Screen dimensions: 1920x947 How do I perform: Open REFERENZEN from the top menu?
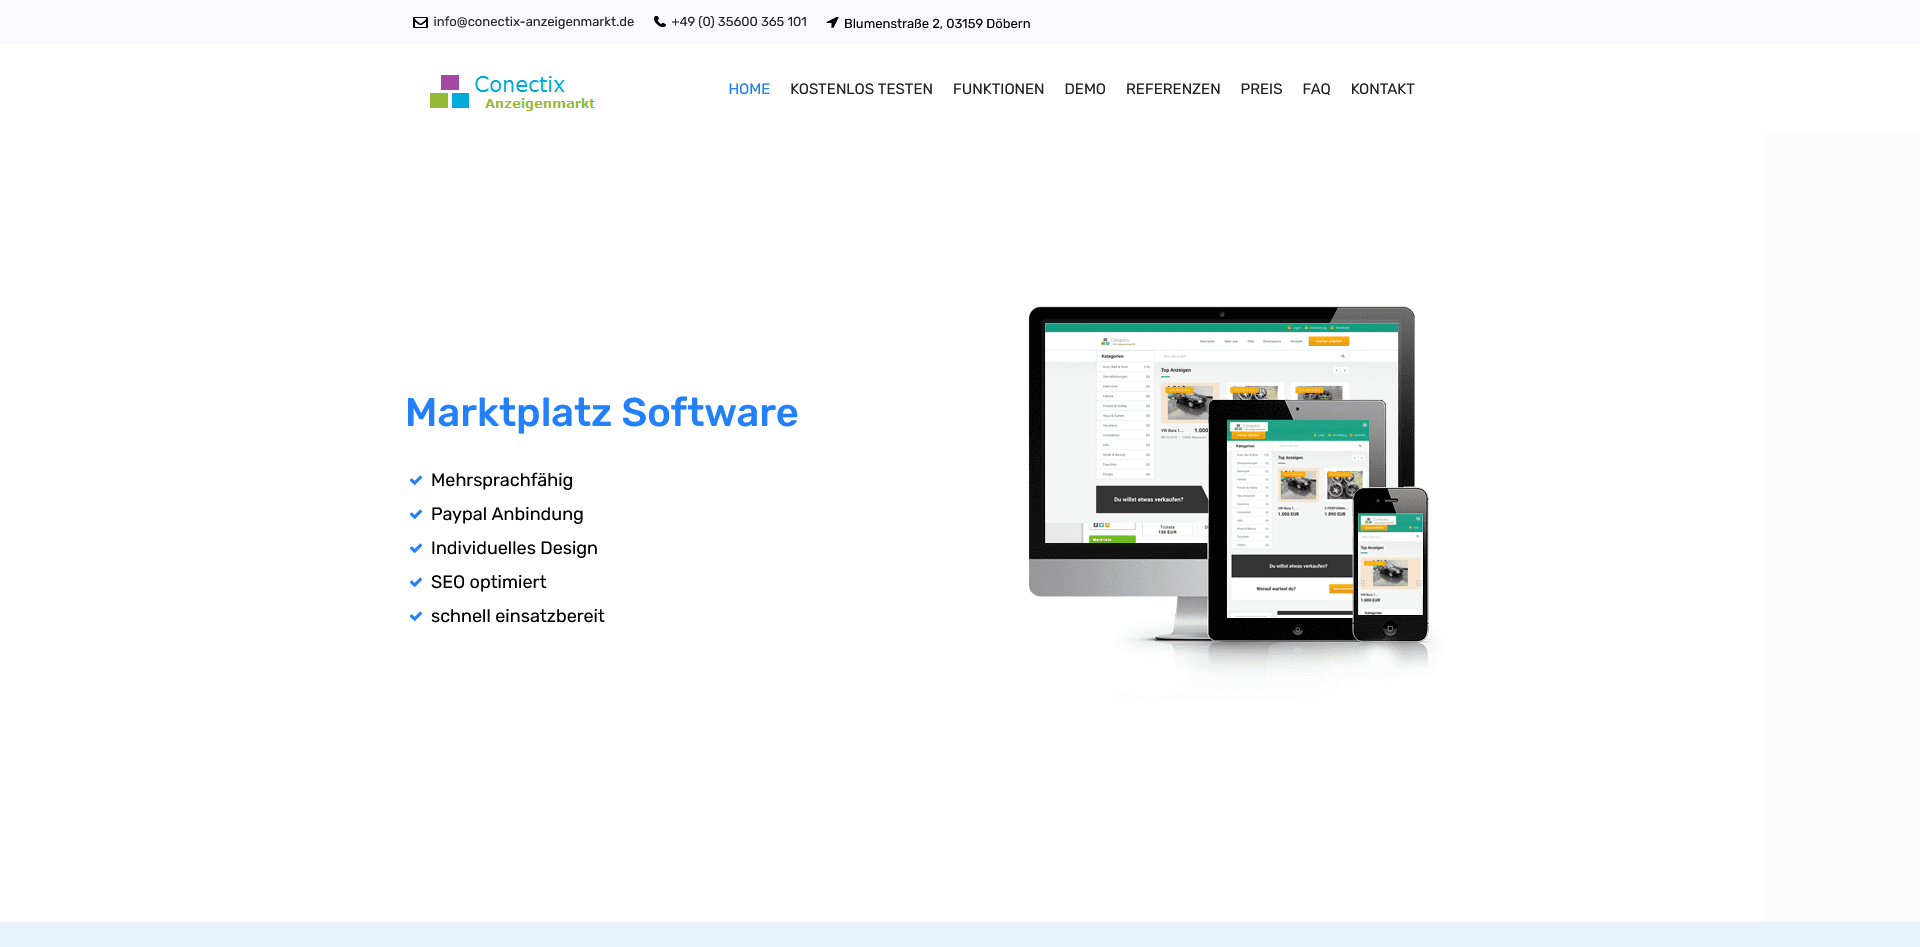point(1173,89)
